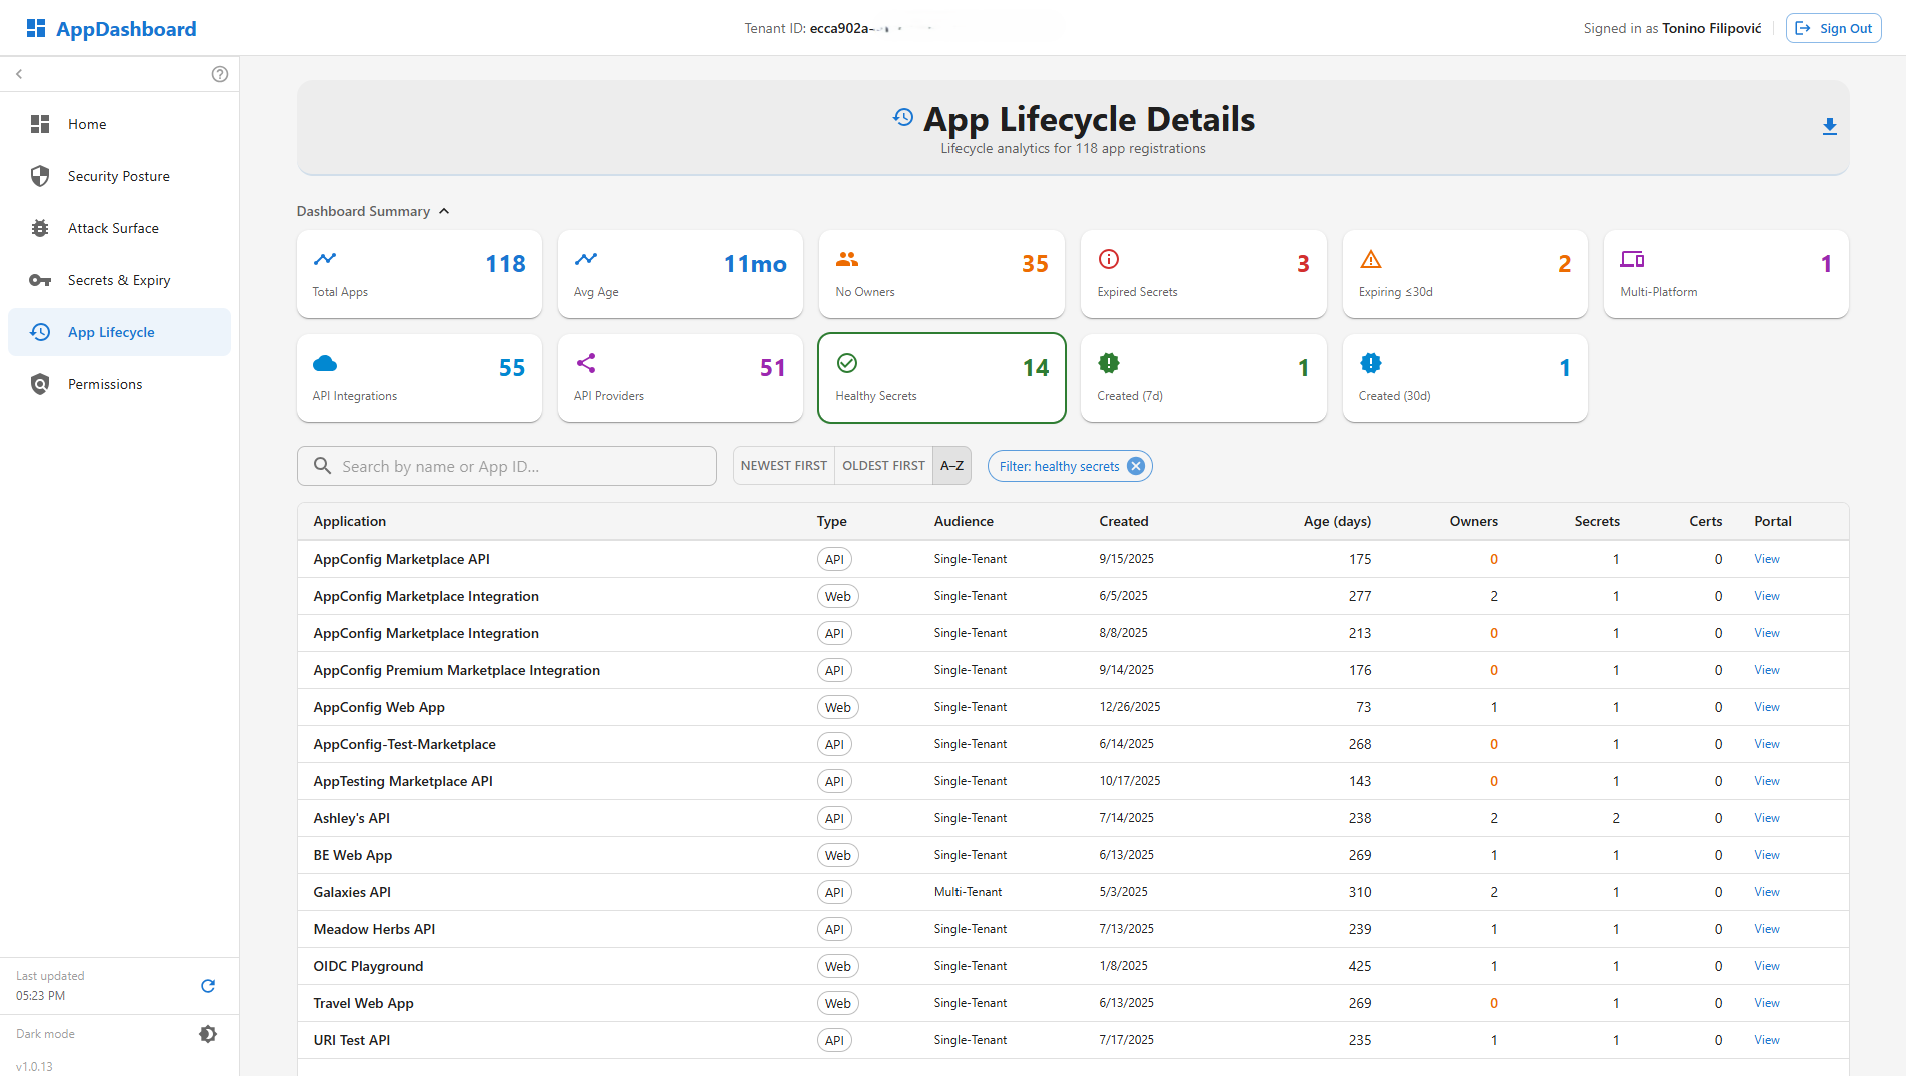The height and width of the screenshot is (1076, 1906).
Task: Click the AppDashboard logo icon
Action: [x=36, y=28]
